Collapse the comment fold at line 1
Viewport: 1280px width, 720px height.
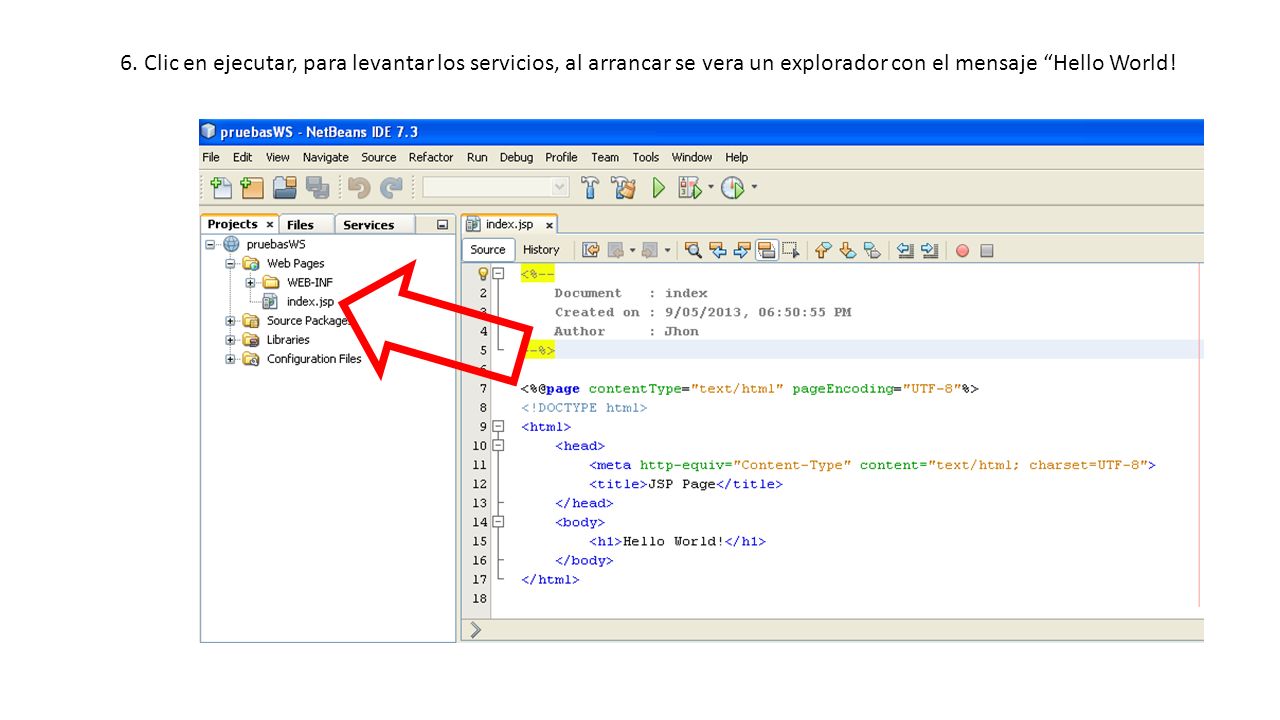[x=498, y=273]
